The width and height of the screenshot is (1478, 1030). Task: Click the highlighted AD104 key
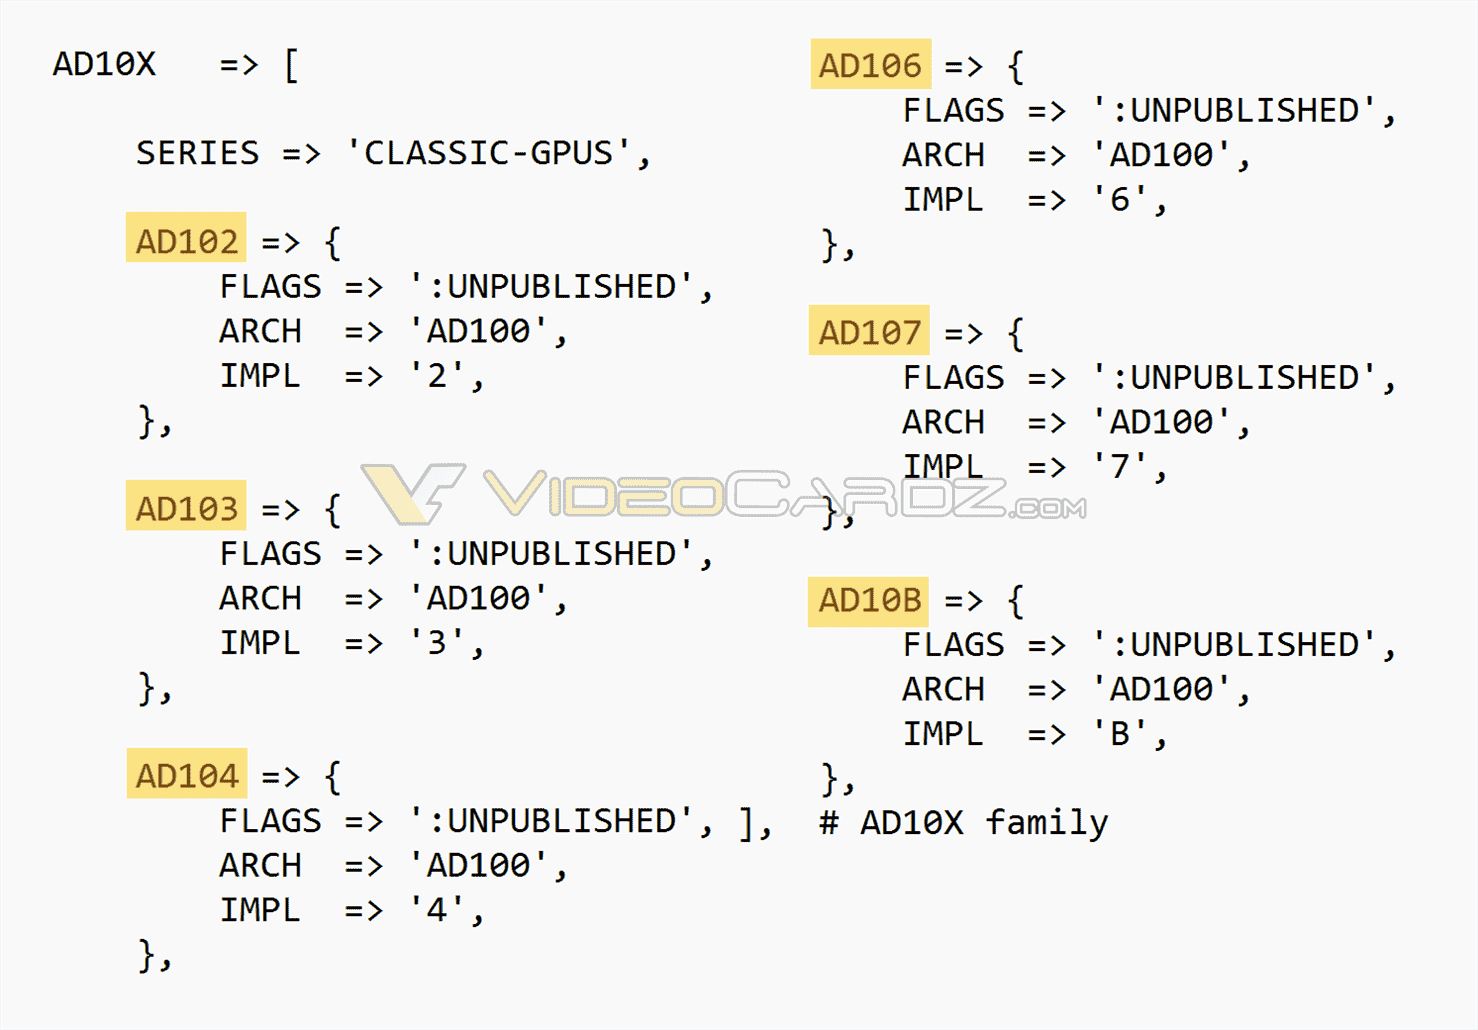tap(187, 773)
